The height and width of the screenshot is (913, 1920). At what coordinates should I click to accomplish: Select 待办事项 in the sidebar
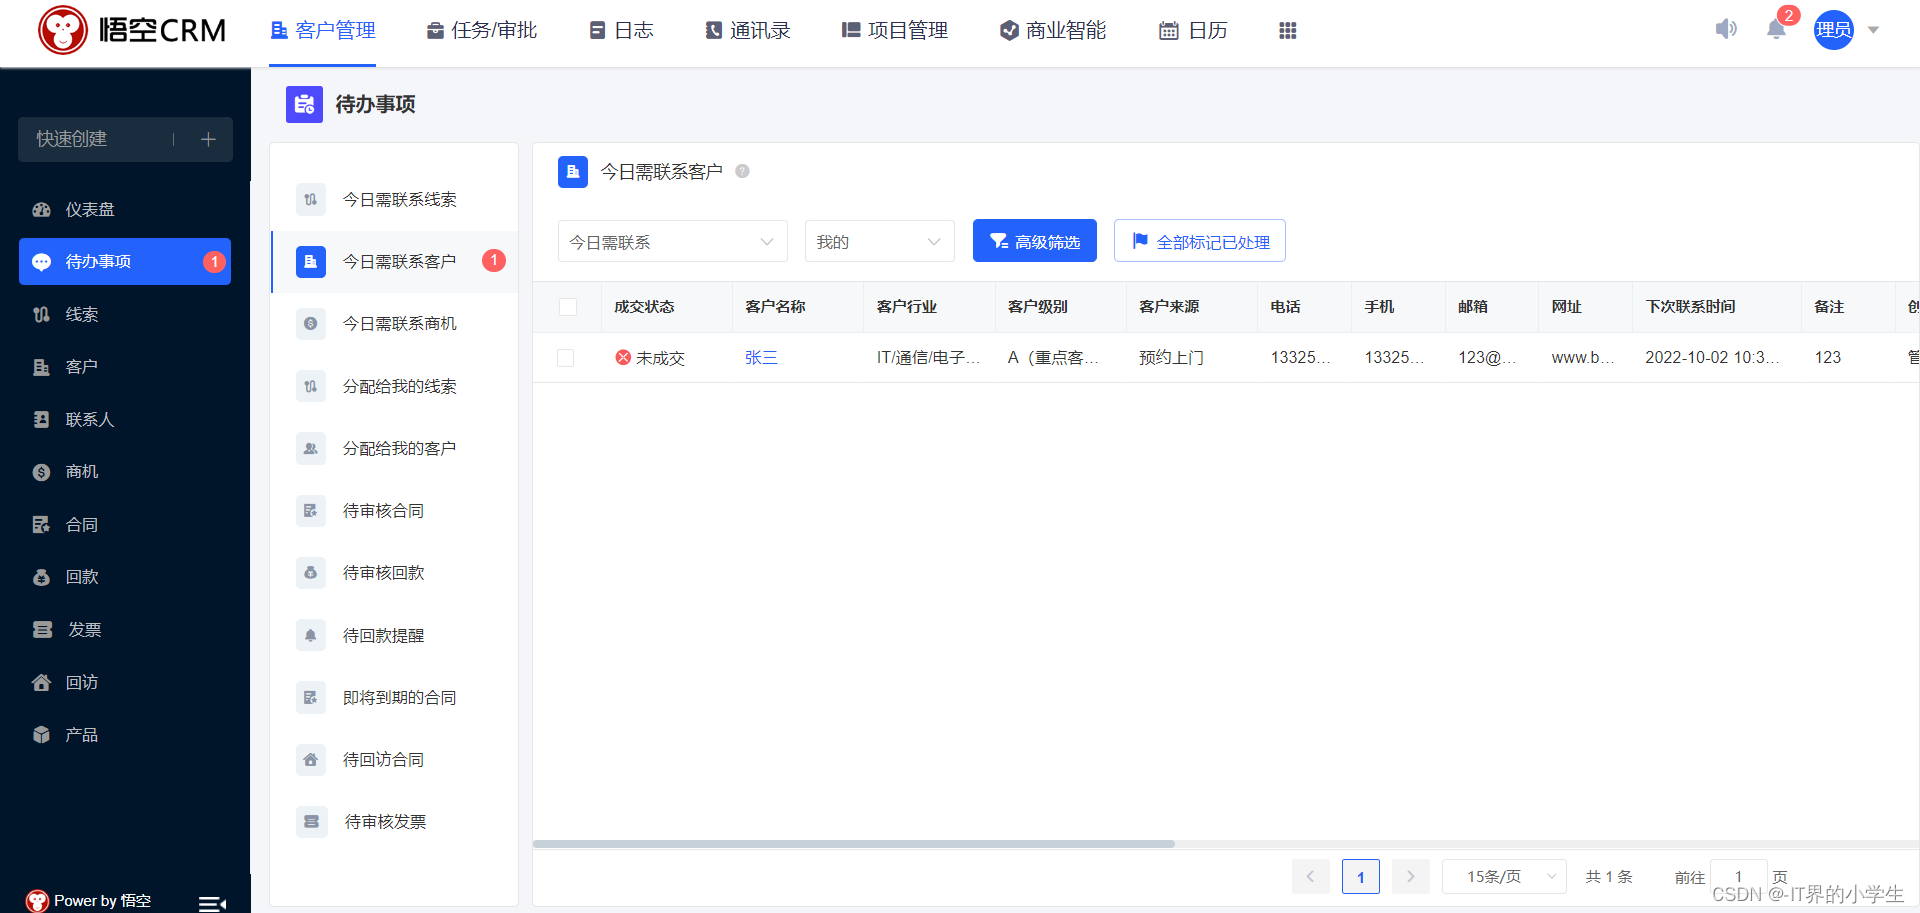(125, 261)
